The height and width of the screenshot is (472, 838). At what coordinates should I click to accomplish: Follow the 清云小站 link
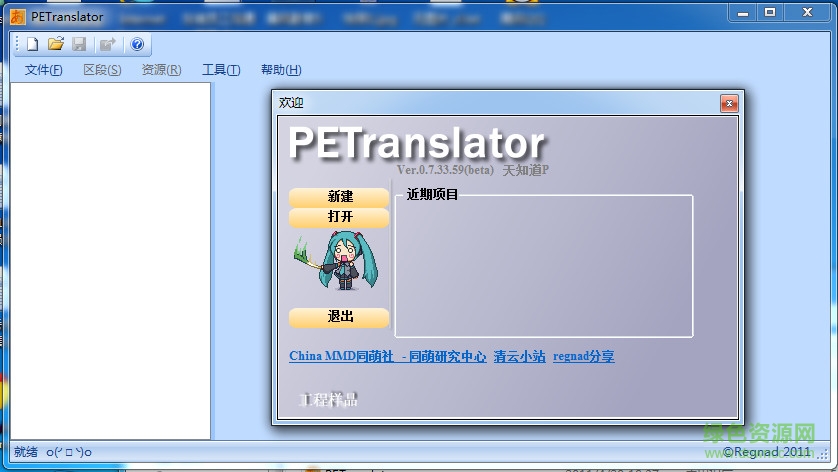(519, 356)
